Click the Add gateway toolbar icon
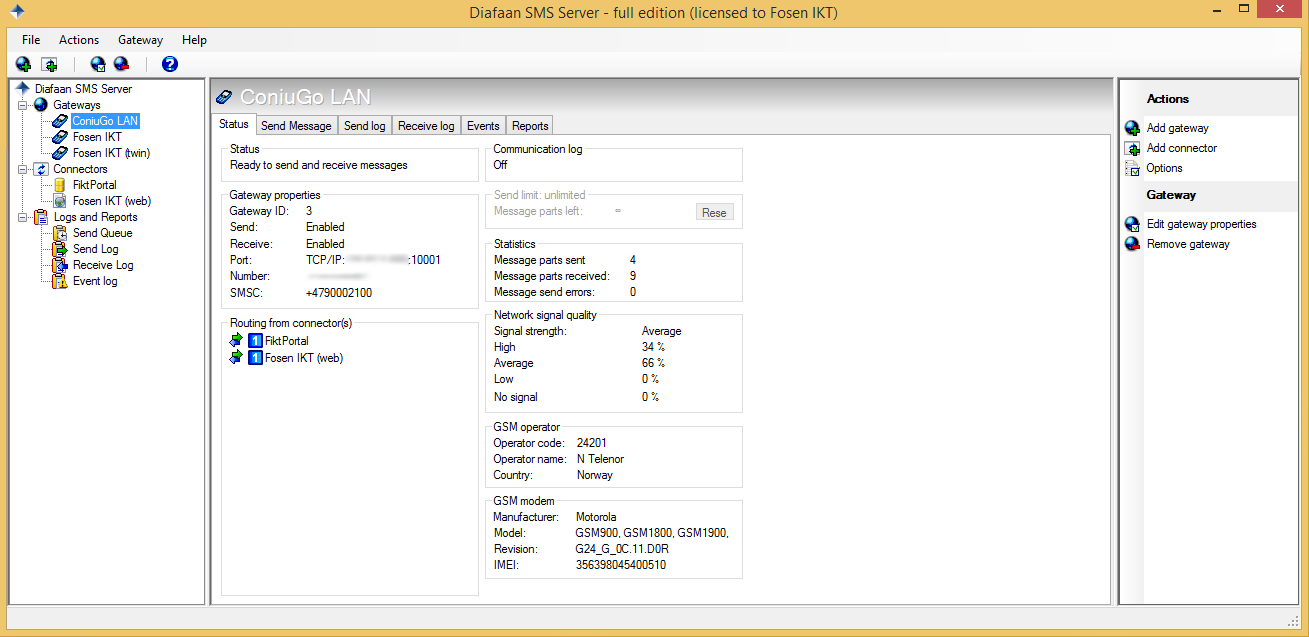Image resolution: width=1309 pixels, height=637 pixels. (24, 64)
